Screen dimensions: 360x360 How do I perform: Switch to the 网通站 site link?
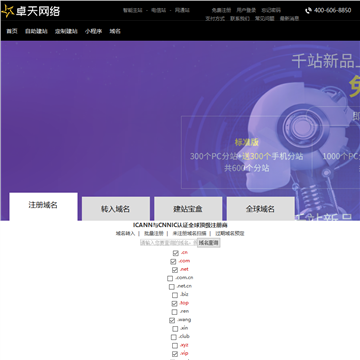[182, 10]
